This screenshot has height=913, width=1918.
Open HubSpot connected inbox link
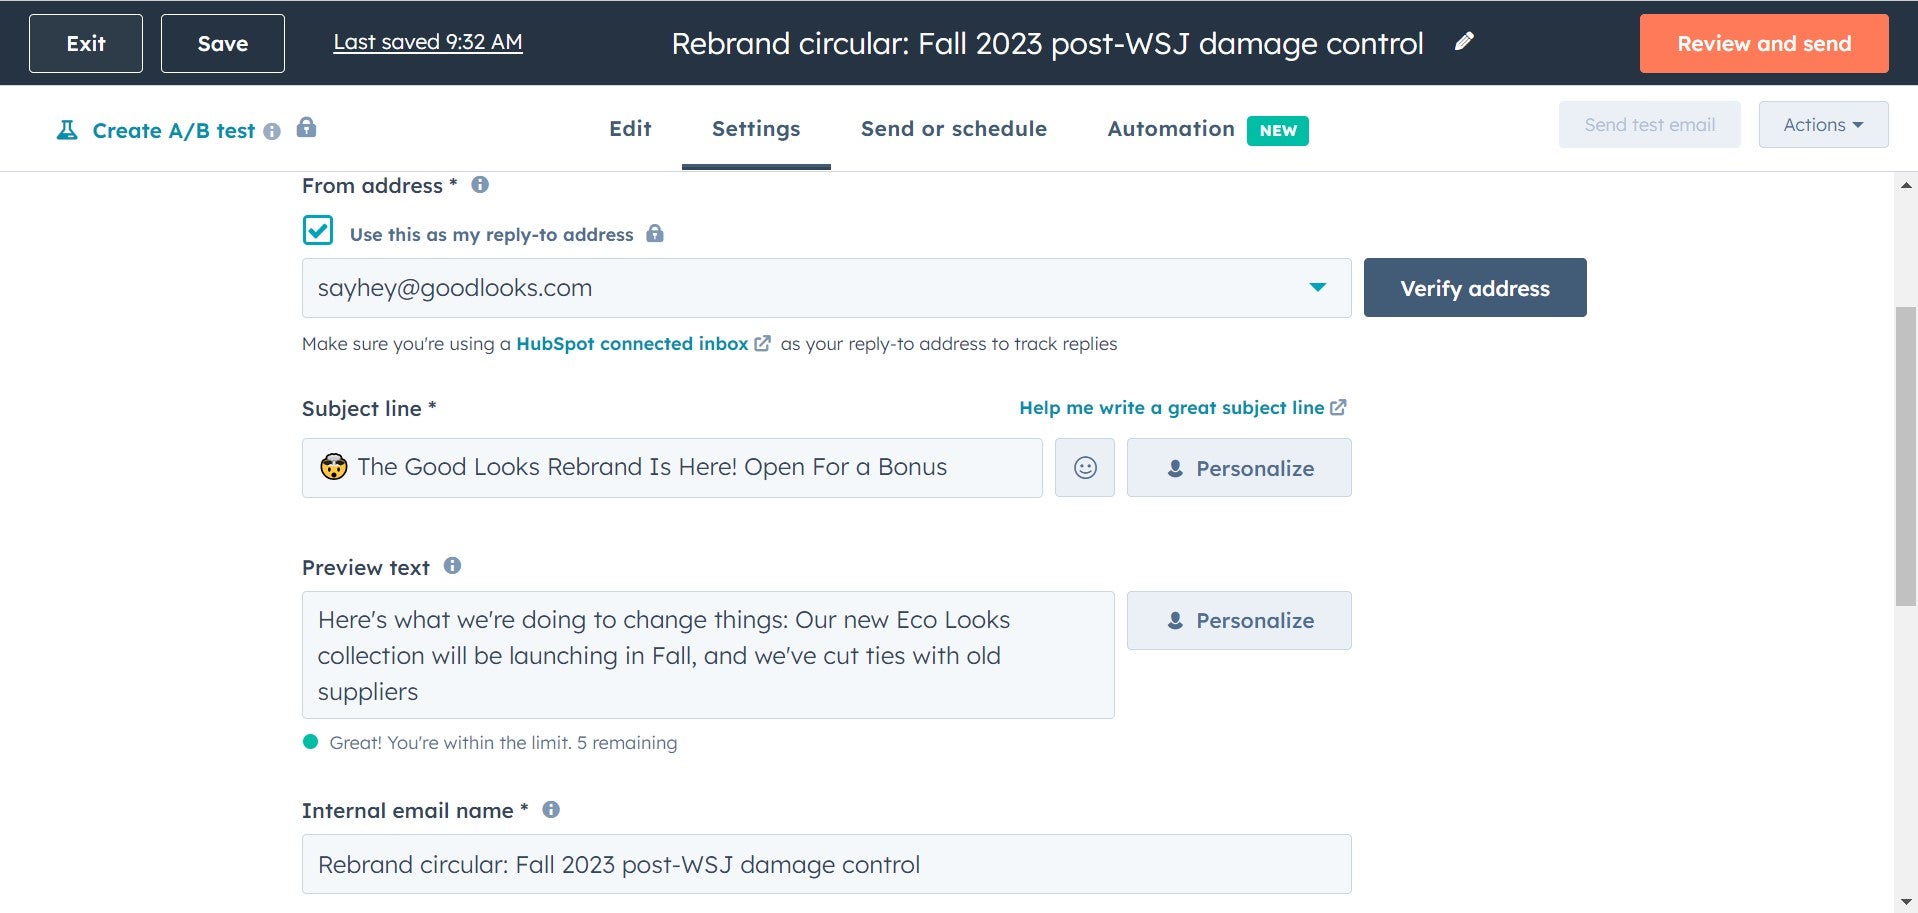632,344
